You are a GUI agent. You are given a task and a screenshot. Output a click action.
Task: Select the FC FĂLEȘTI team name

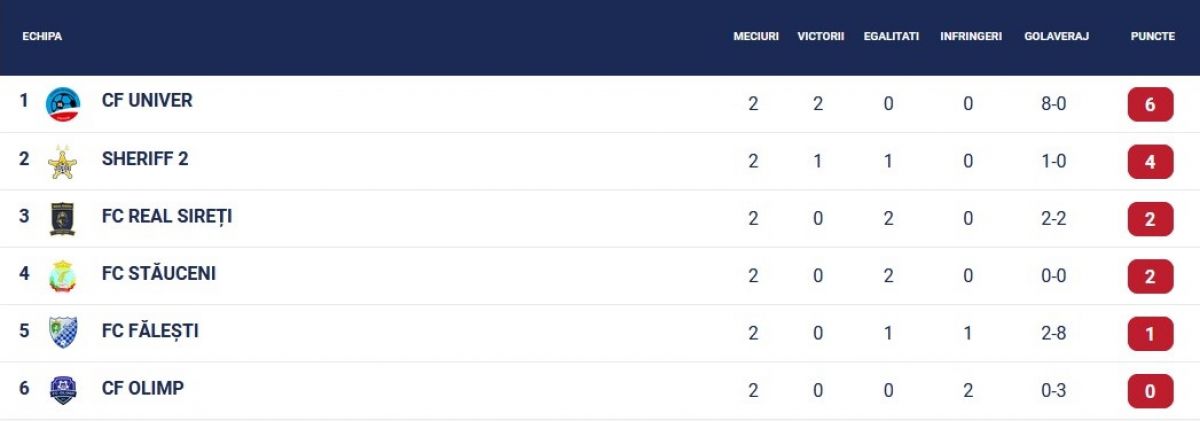coord(150,331)
